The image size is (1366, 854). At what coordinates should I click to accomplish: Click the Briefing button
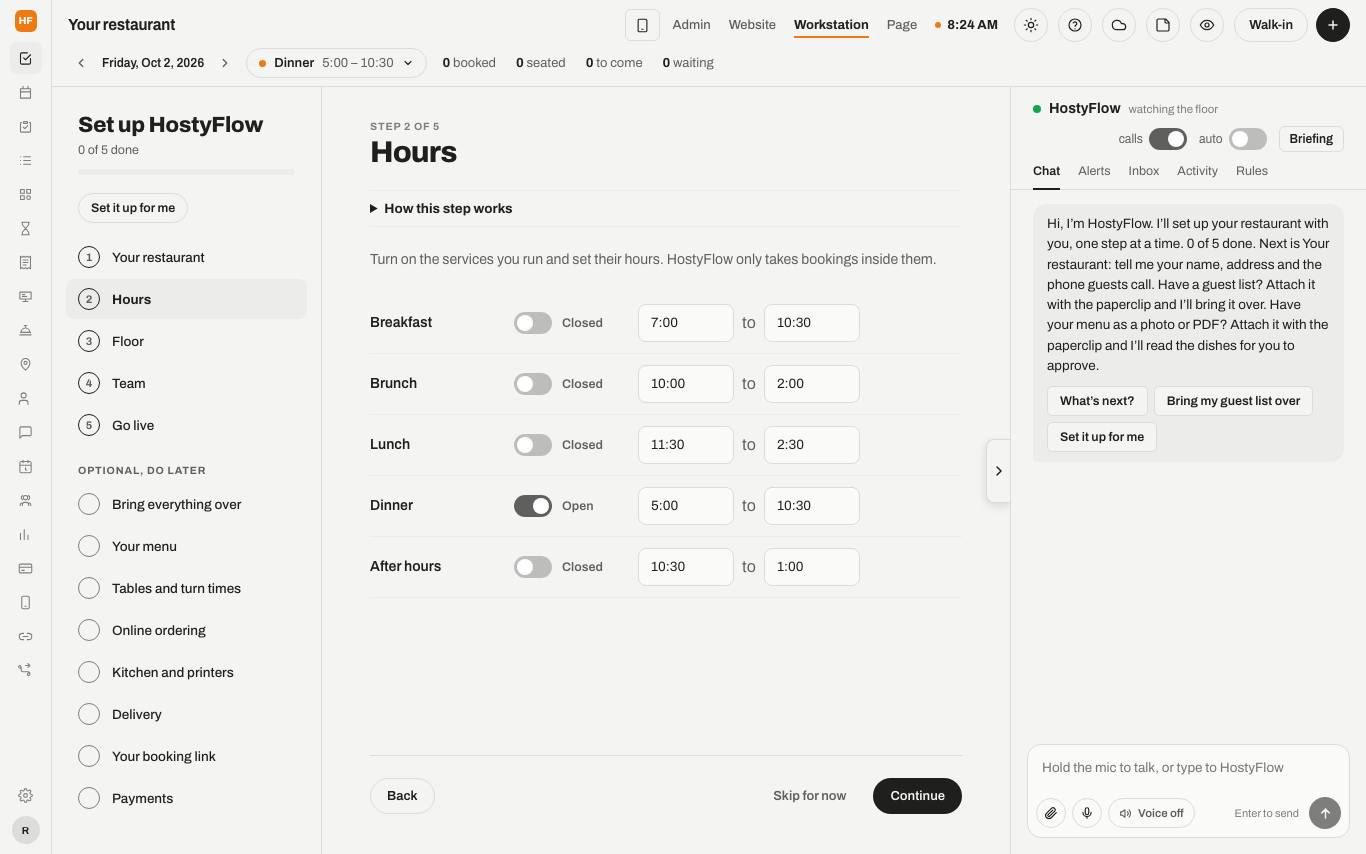click(1311, 139)
